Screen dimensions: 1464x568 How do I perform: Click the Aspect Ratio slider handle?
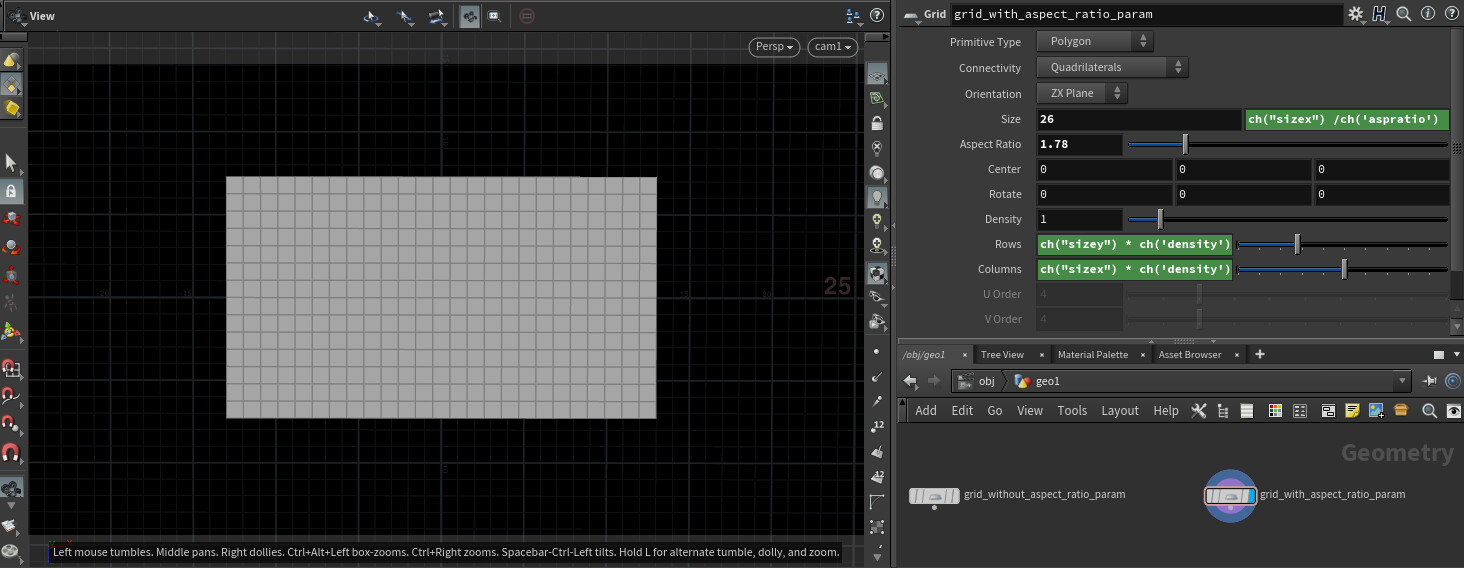coord(1185,144)
